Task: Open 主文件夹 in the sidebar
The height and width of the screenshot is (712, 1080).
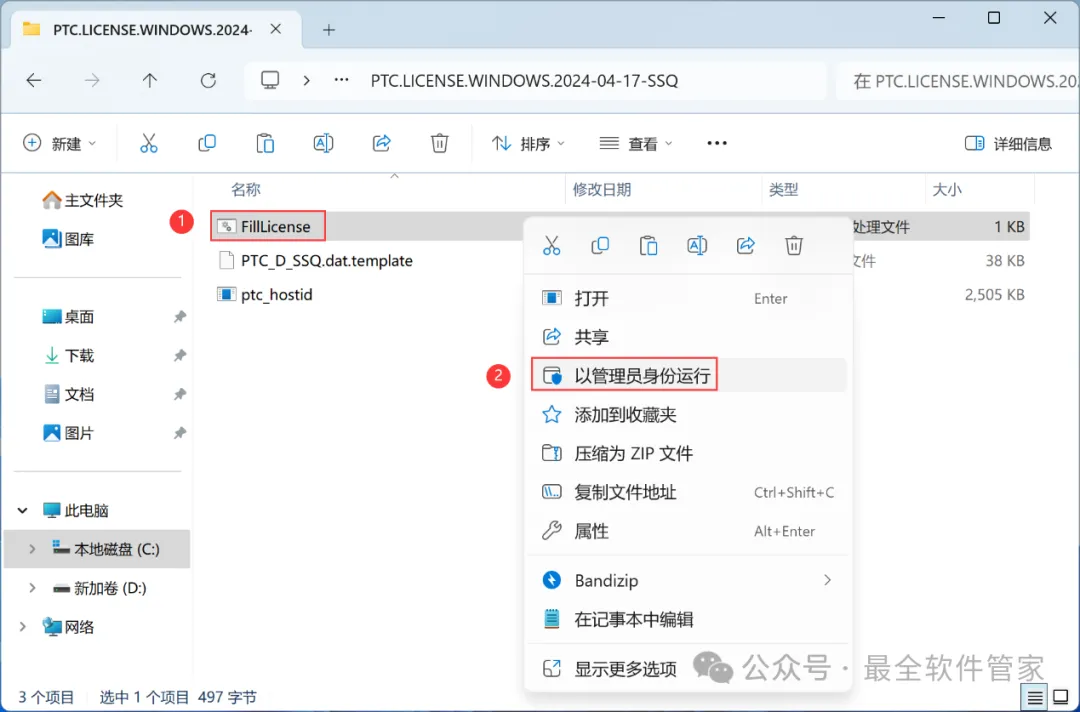Action: click(x=83, y=200)
